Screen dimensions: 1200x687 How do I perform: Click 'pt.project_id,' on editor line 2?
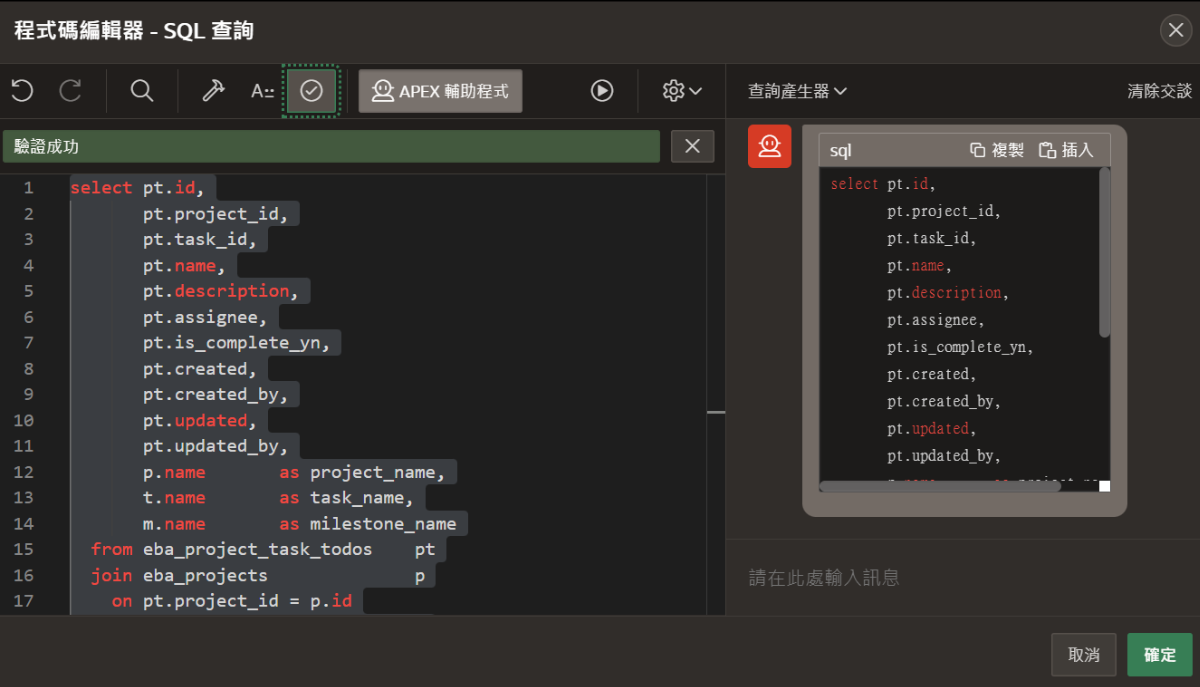point(216,214)
